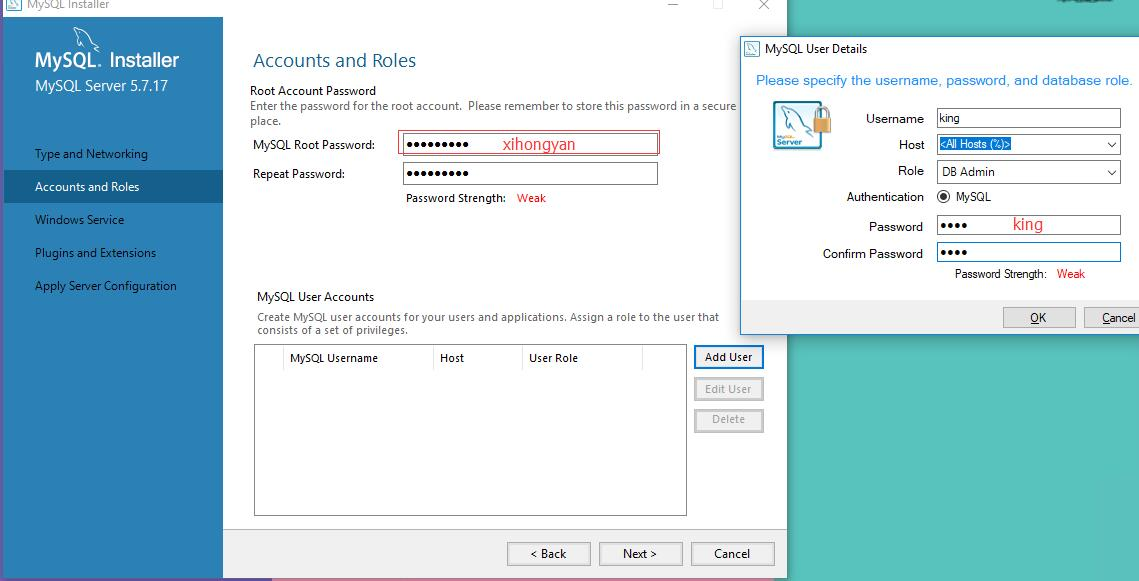
Task: Click the MySQL User Details title bar icon
Action: pos(752,49)
